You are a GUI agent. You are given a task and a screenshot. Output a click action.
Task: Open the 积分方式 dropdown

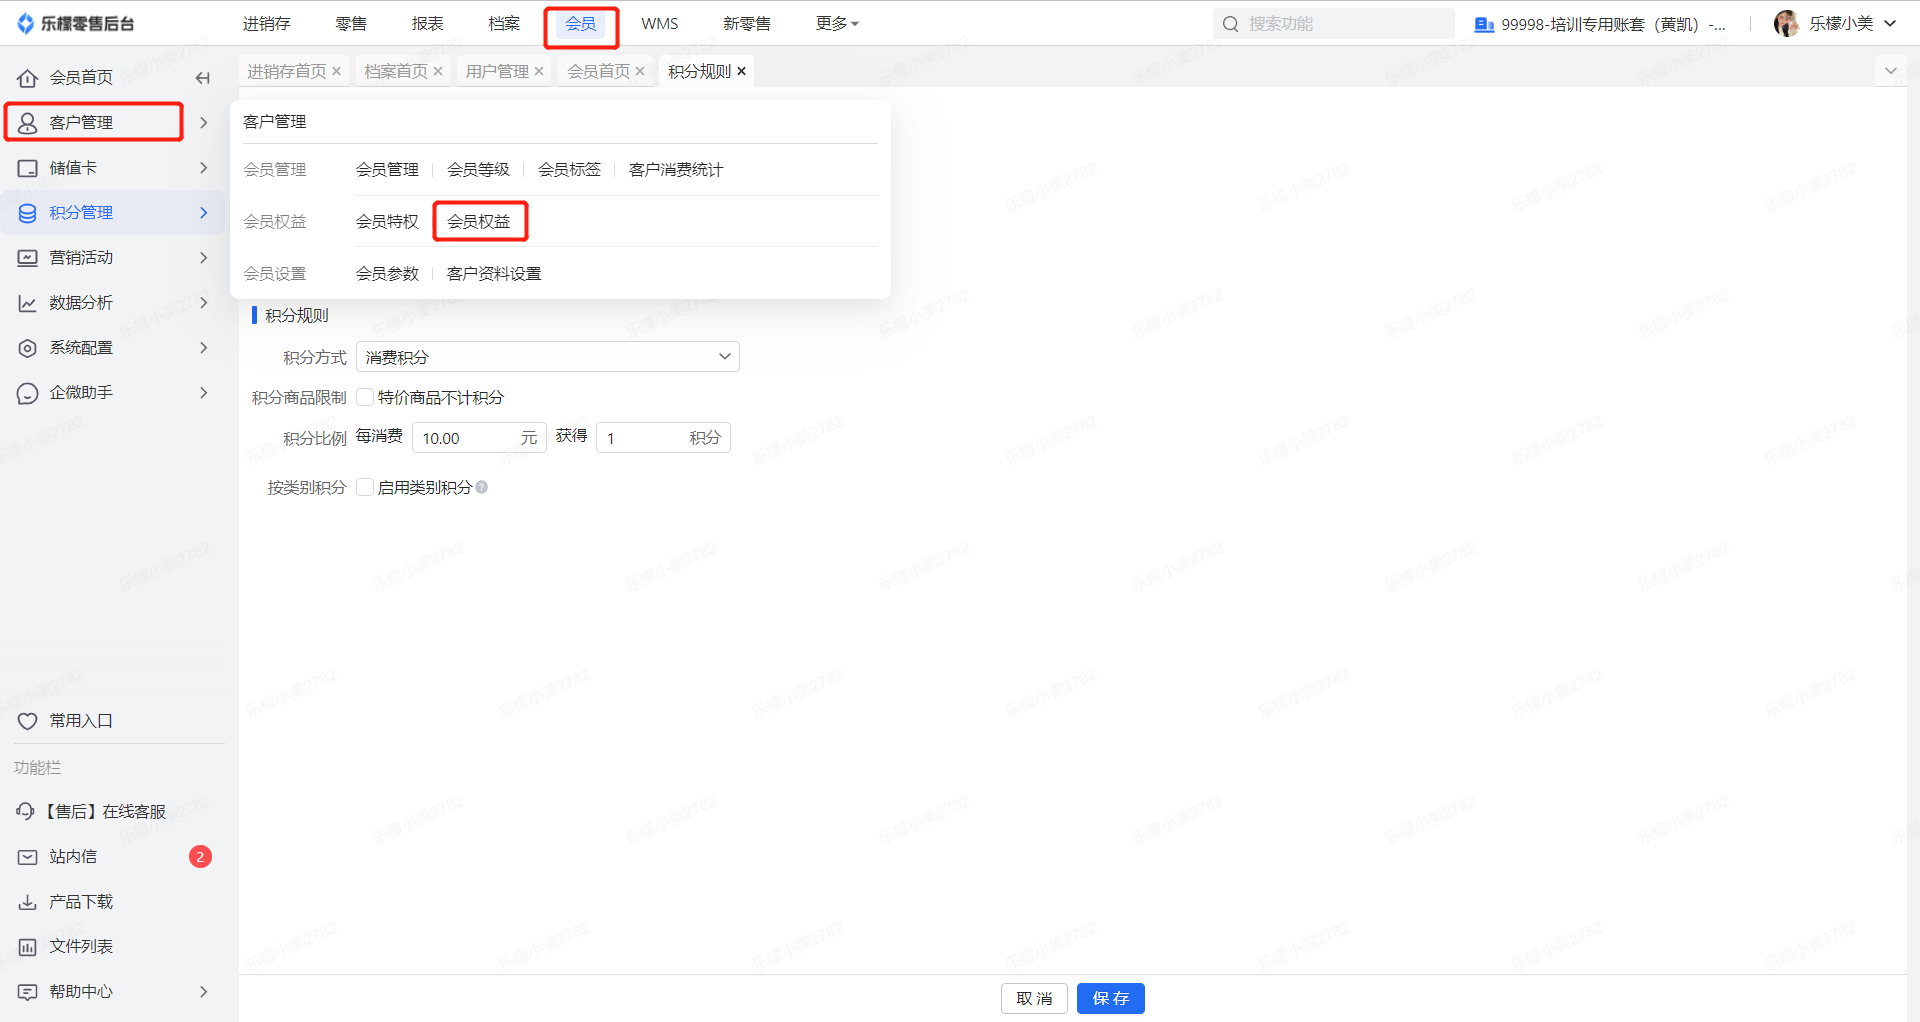coord(548,357)
